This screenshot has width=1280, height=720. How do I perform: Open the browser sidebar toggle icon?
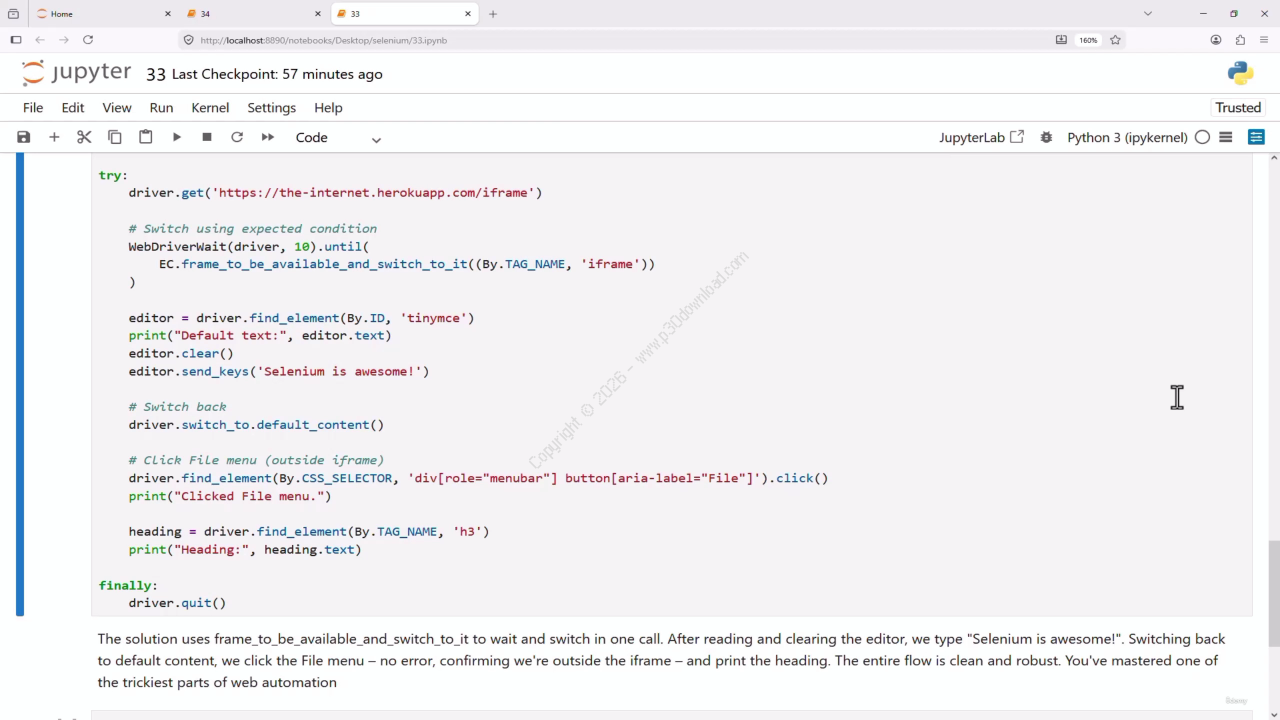[16, 40]
